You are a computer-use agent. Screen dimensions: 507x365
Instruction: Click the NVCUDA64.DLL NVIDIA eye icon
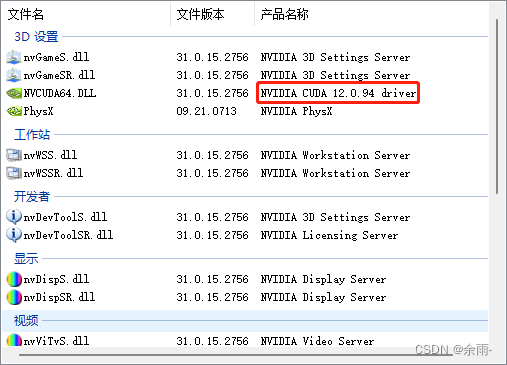pyautogui.click(x=14, y=93)
